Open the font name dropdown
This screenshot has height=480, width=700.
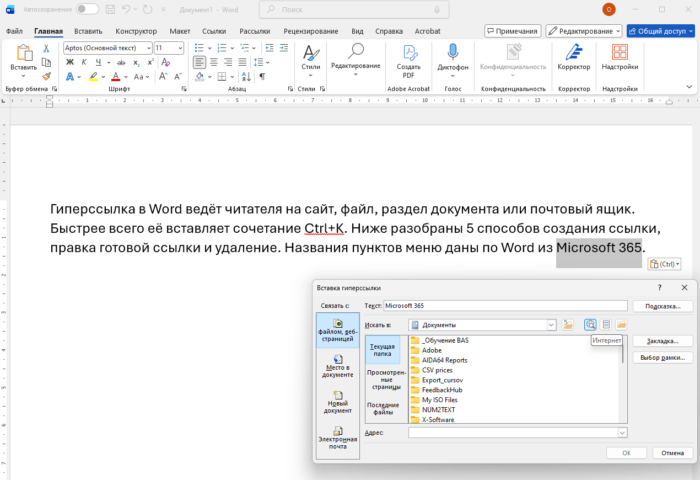click(x=149, y=48)
